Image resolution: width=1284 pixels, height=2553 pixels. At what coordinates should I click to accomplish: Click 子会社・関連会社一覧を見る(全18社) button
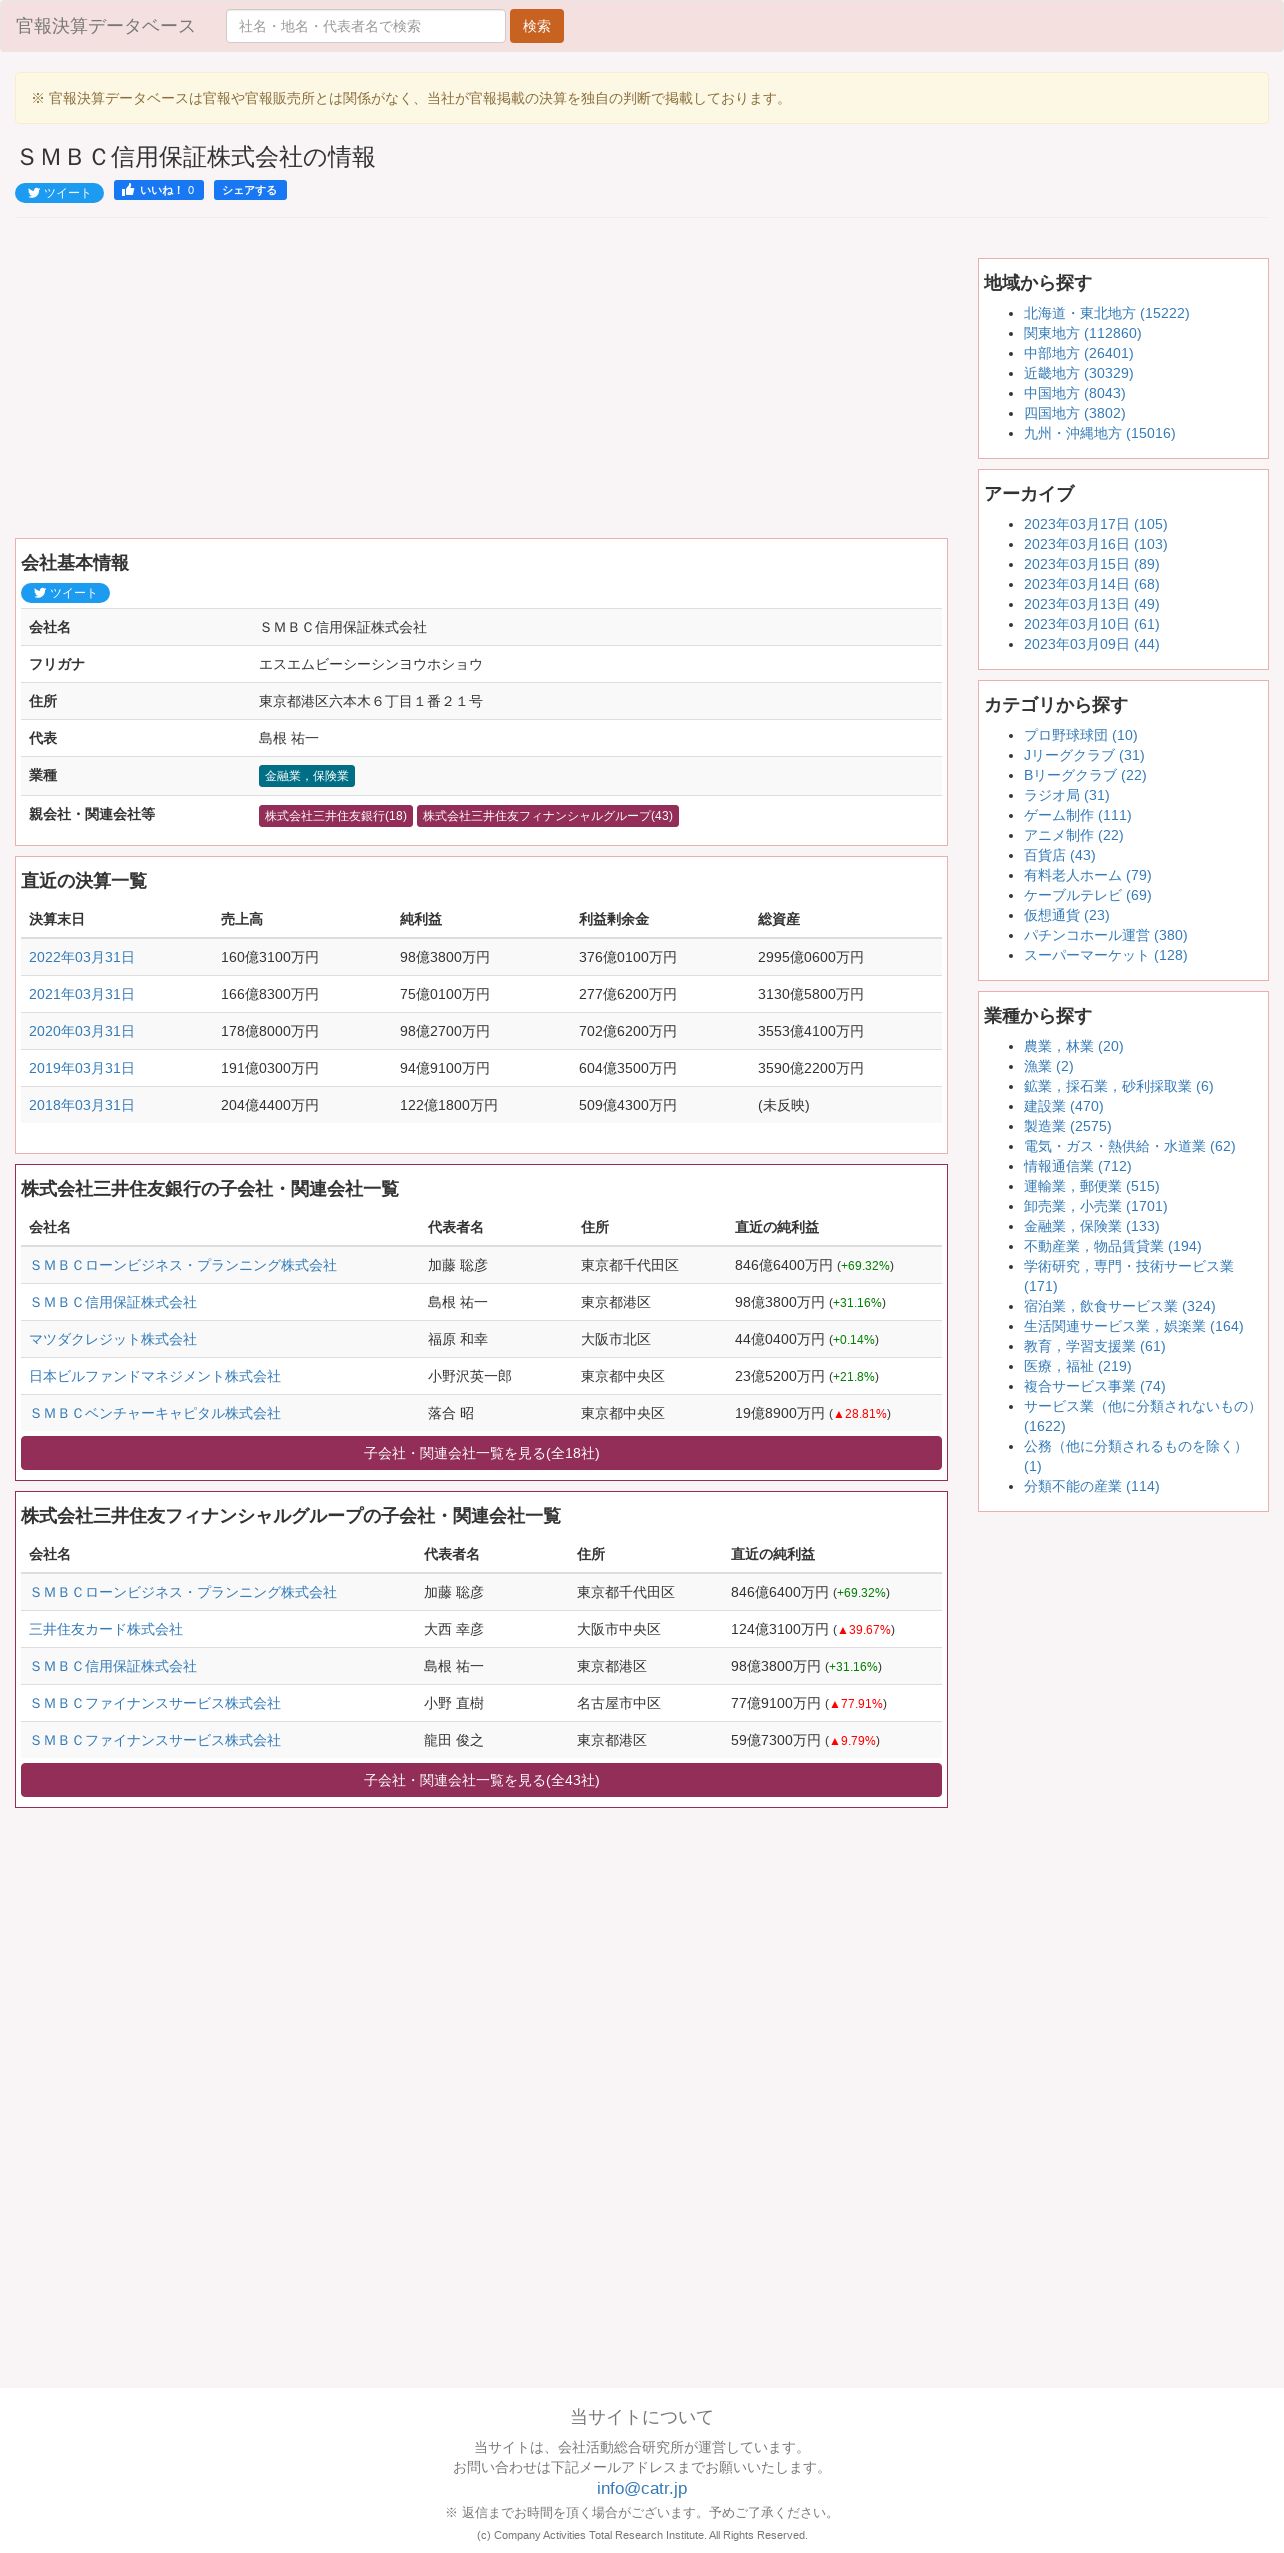point(481,1453)
